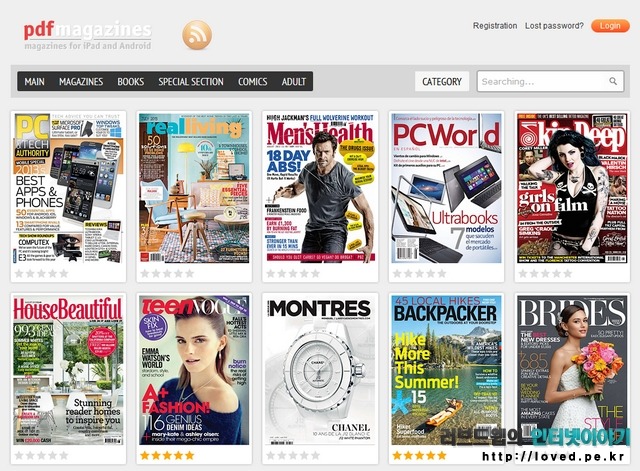Open the PC & Tech Authority magazine cover
Screen dimensions: 640x471
point(69,188)
